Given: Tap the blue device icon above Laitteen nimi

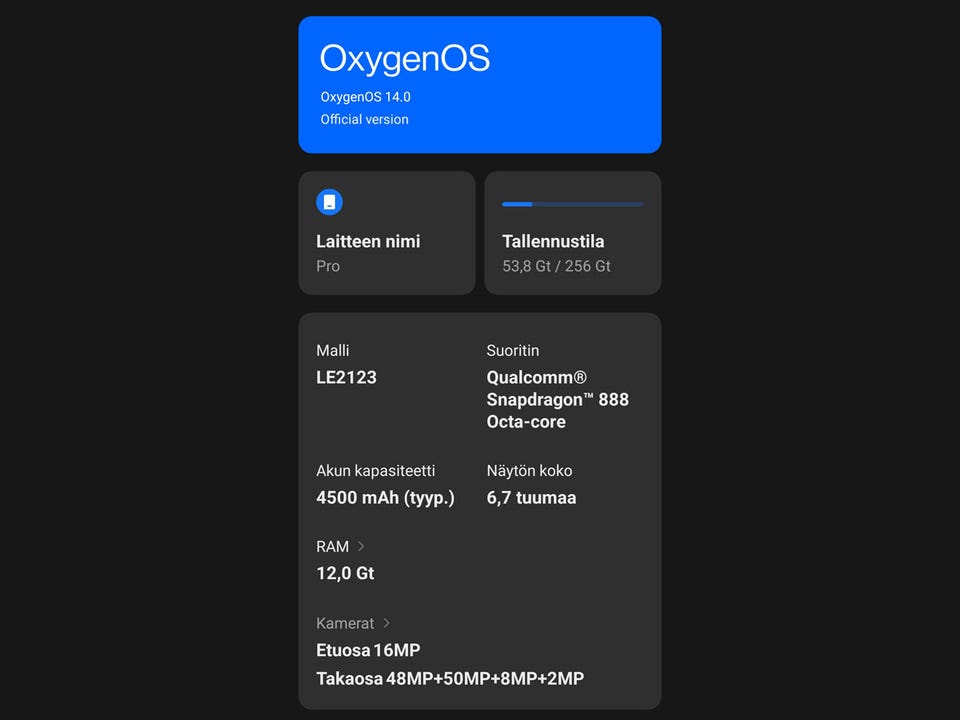Looking at the screenshot, I should (x=329, y=202).
